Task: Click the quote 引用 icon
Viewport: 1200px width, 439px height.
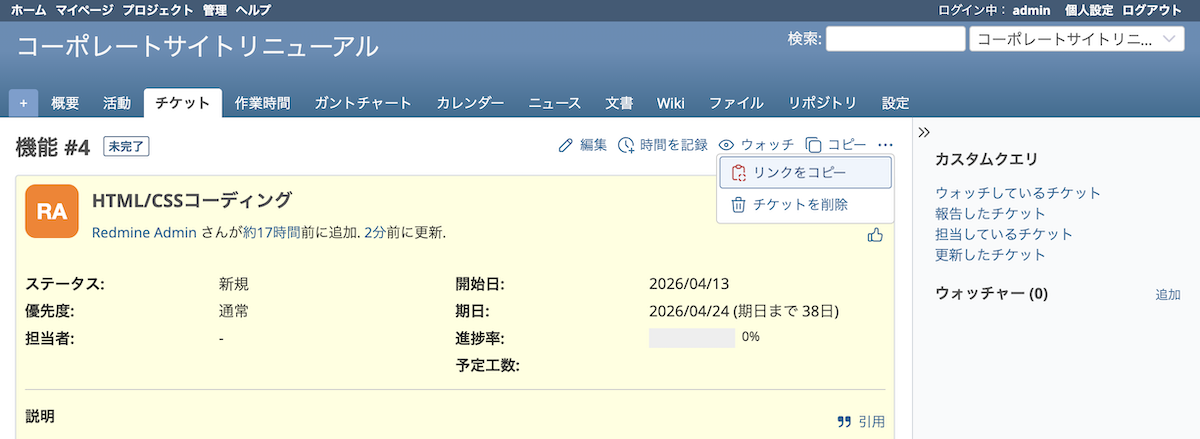Action: point(844,422)
